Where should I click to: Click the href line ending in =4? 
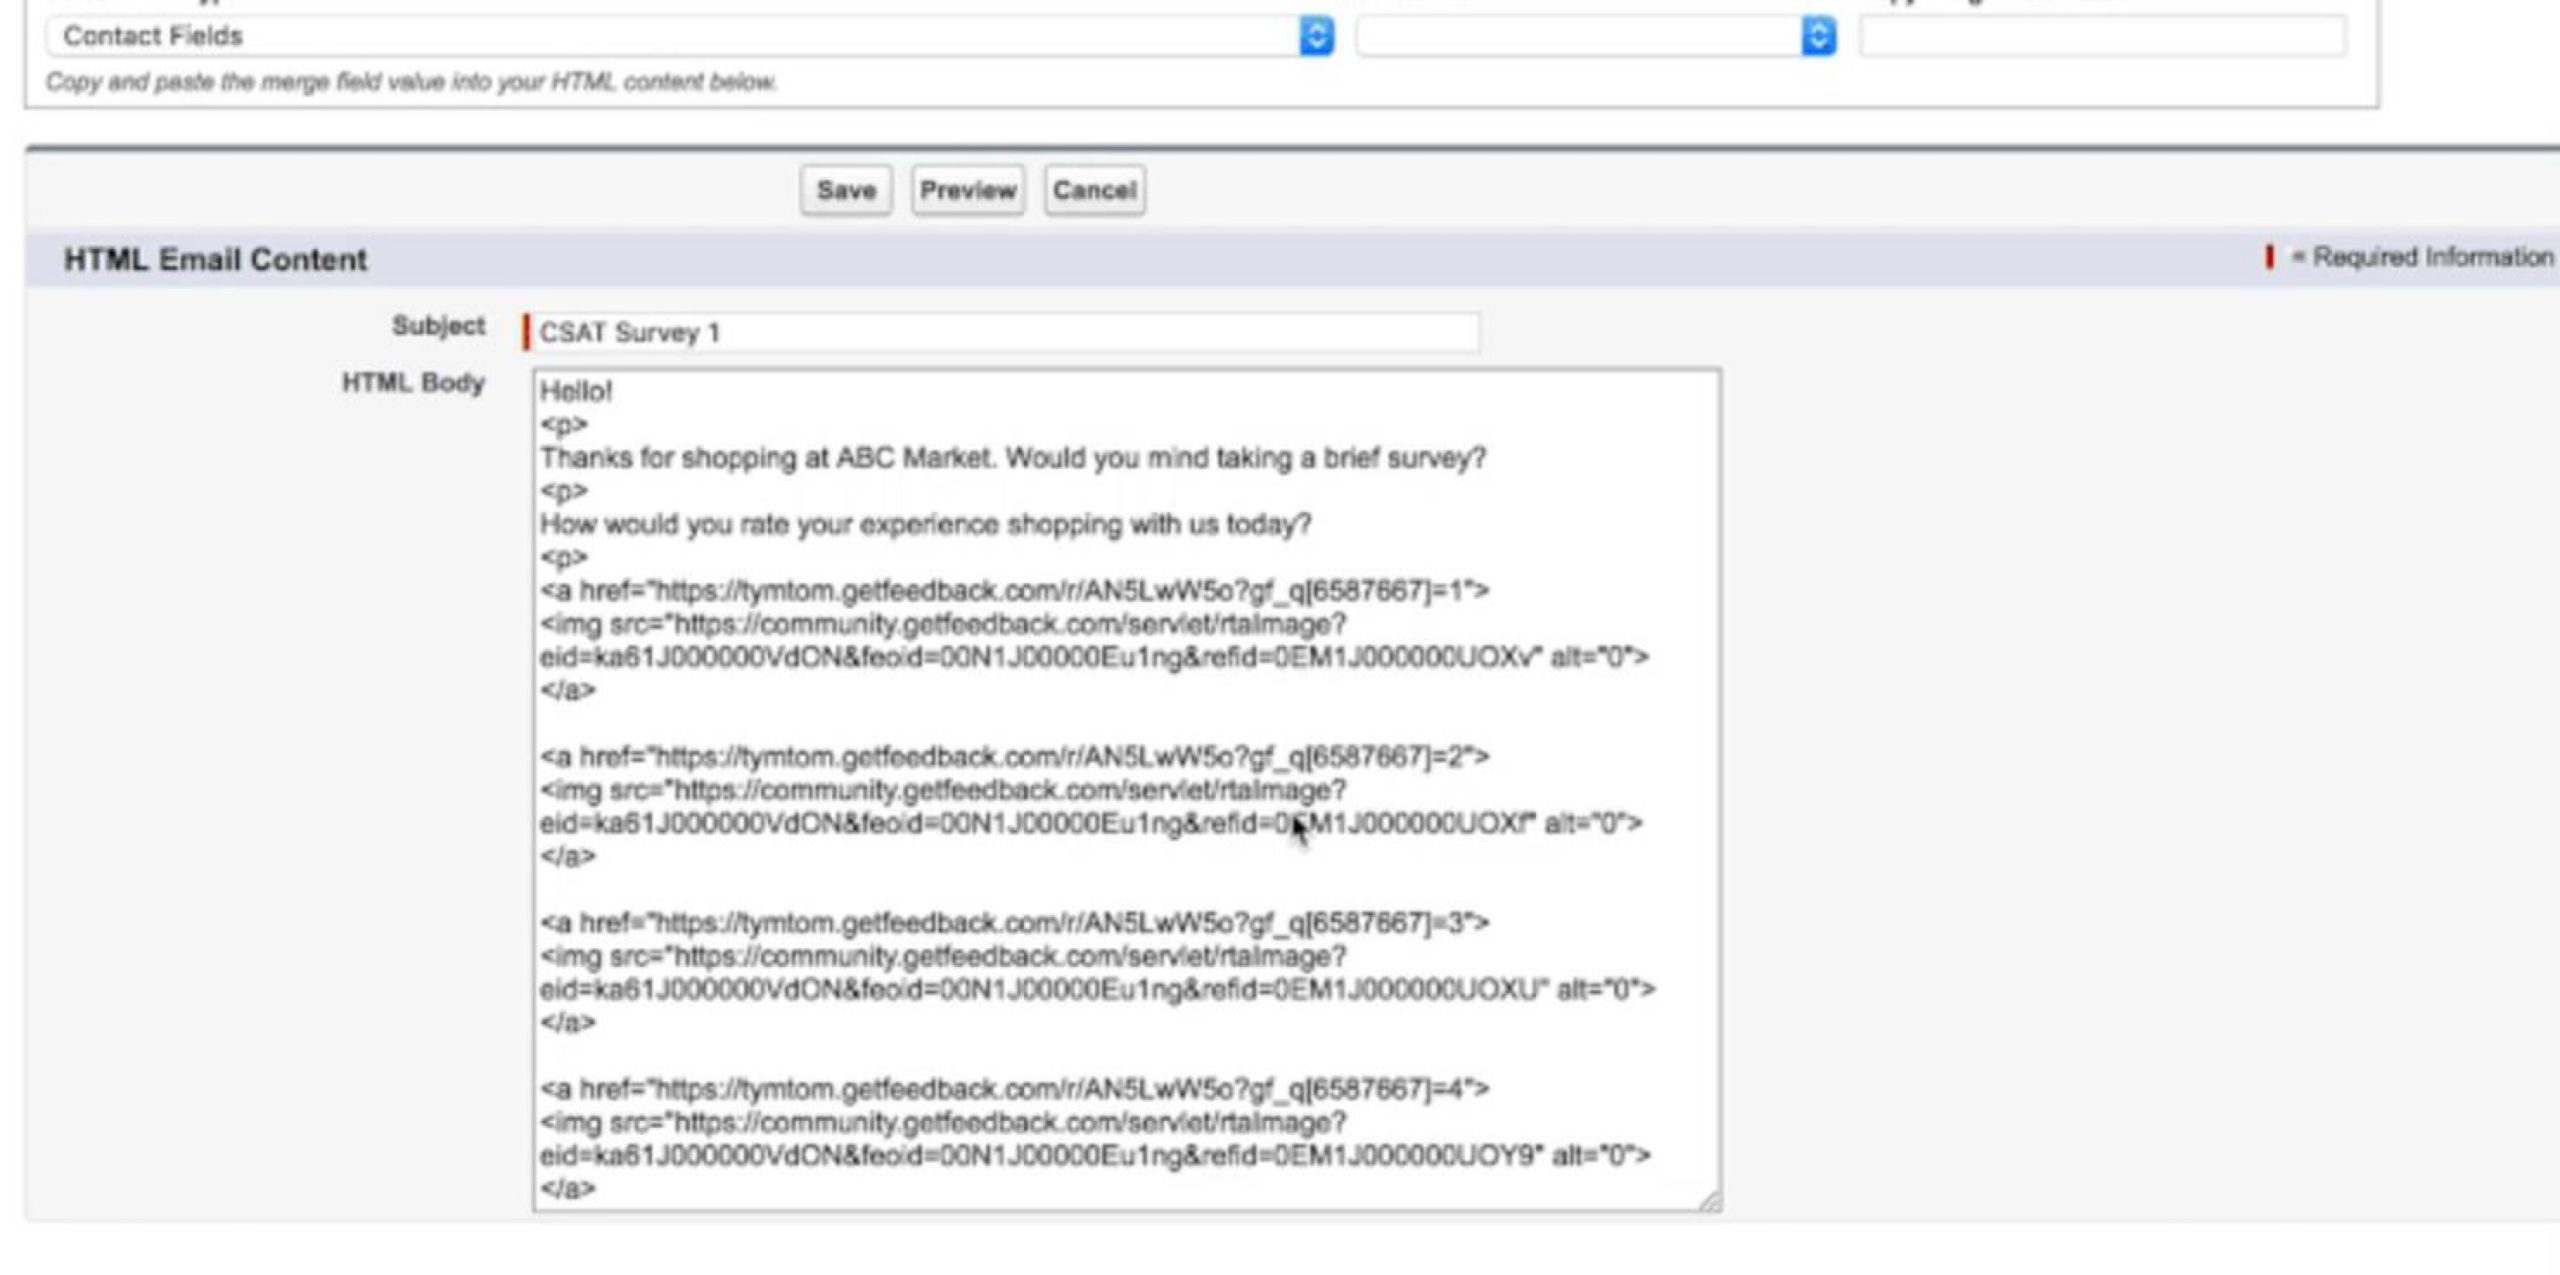click(1014, 1088)
